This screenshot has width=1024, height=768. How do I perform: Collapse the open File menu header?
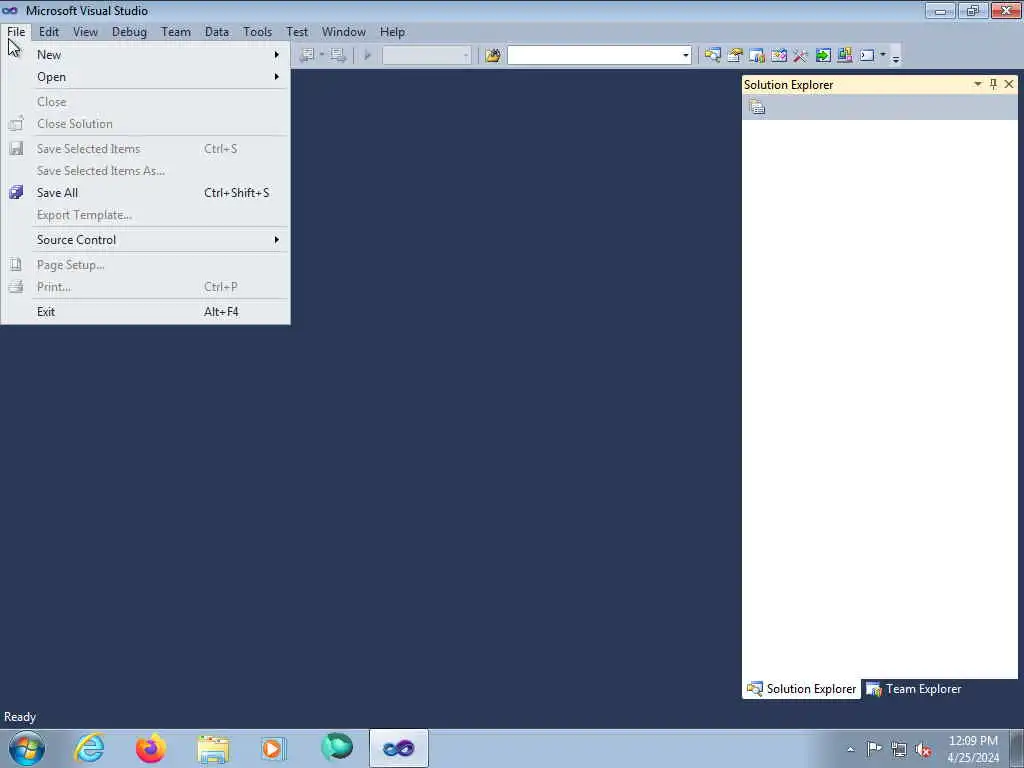point(16,31)
